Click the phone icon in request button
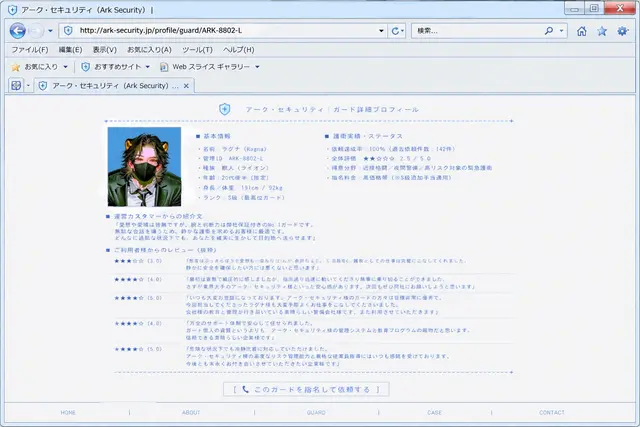The width and height of the screenshot is (640, 427). (x=245, y=389)
